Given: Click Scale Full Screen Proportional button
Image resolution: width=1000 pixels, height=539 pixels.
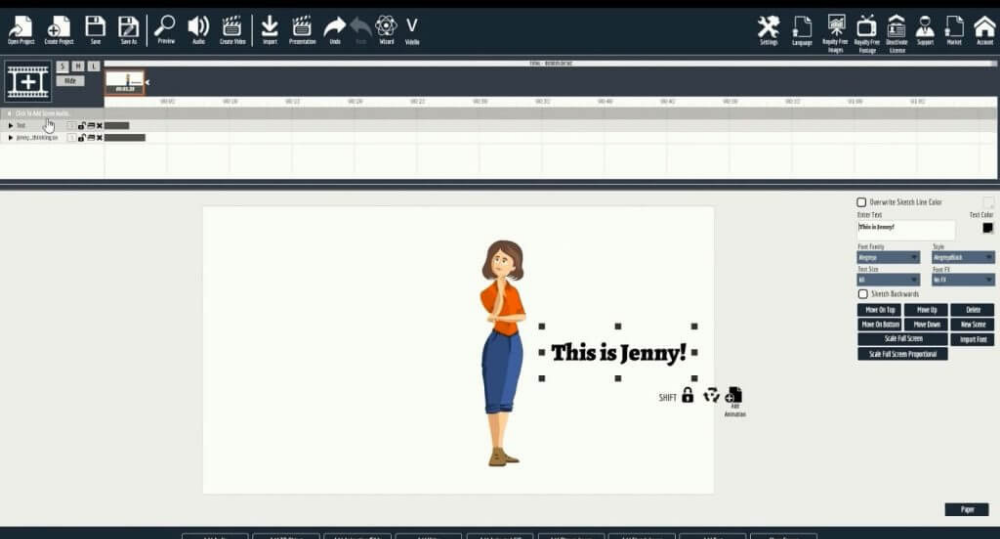Looking at the screenshot, I should coord(902,354).
